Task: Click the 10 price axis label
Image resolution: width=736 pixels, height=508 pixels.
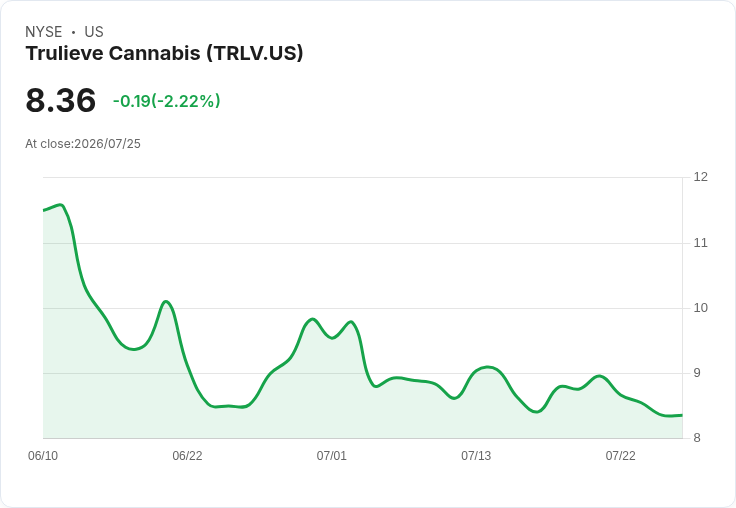Action: pos(700,308)
